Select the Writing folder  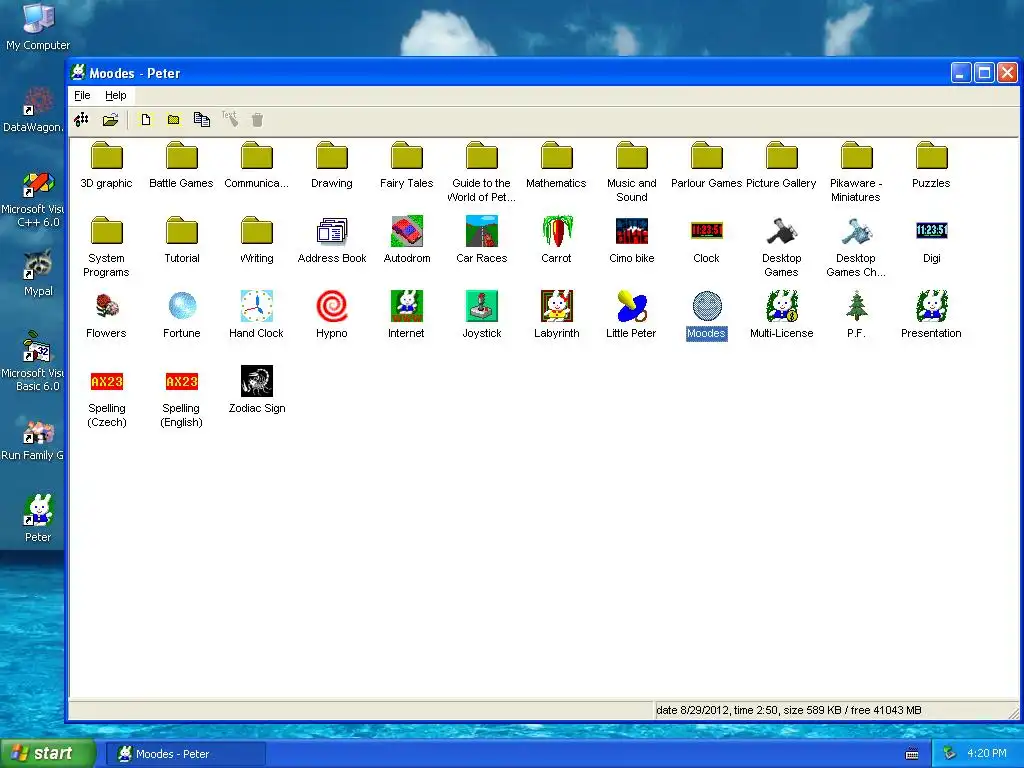[x=257, y=231]
